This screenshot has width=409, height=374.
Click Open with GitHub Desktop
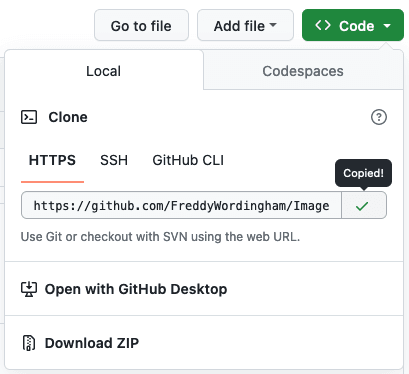click(136, 289)
